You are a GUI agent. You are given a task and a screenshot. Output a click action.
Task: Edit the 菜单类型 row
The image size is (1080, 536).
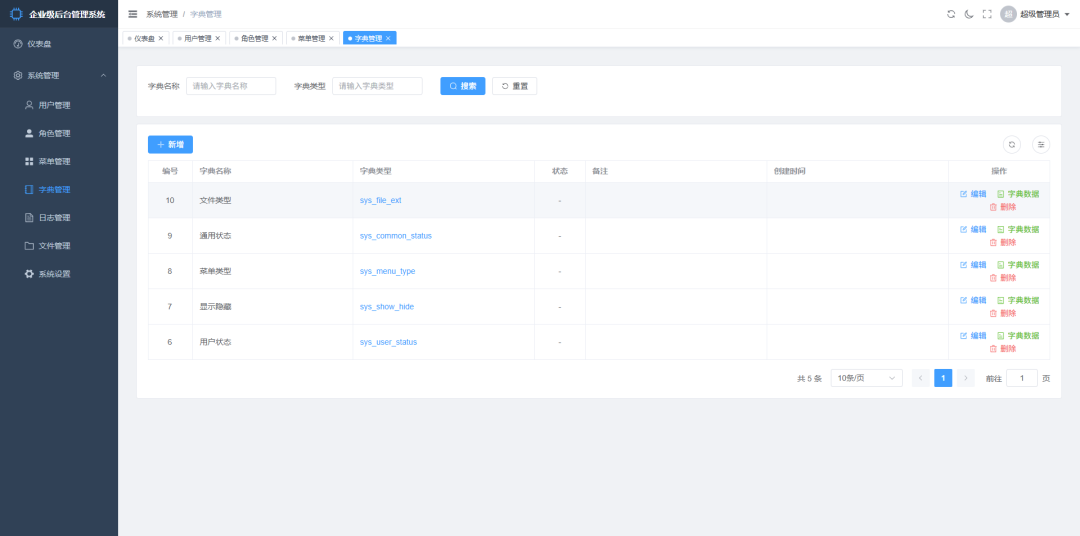[x=973, y=265]
